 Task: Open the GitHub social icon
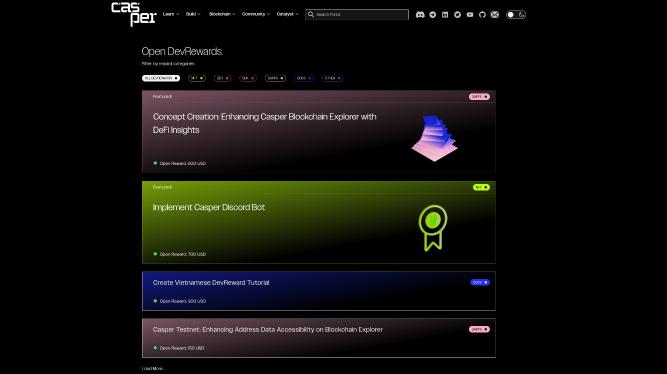[482, 14]
